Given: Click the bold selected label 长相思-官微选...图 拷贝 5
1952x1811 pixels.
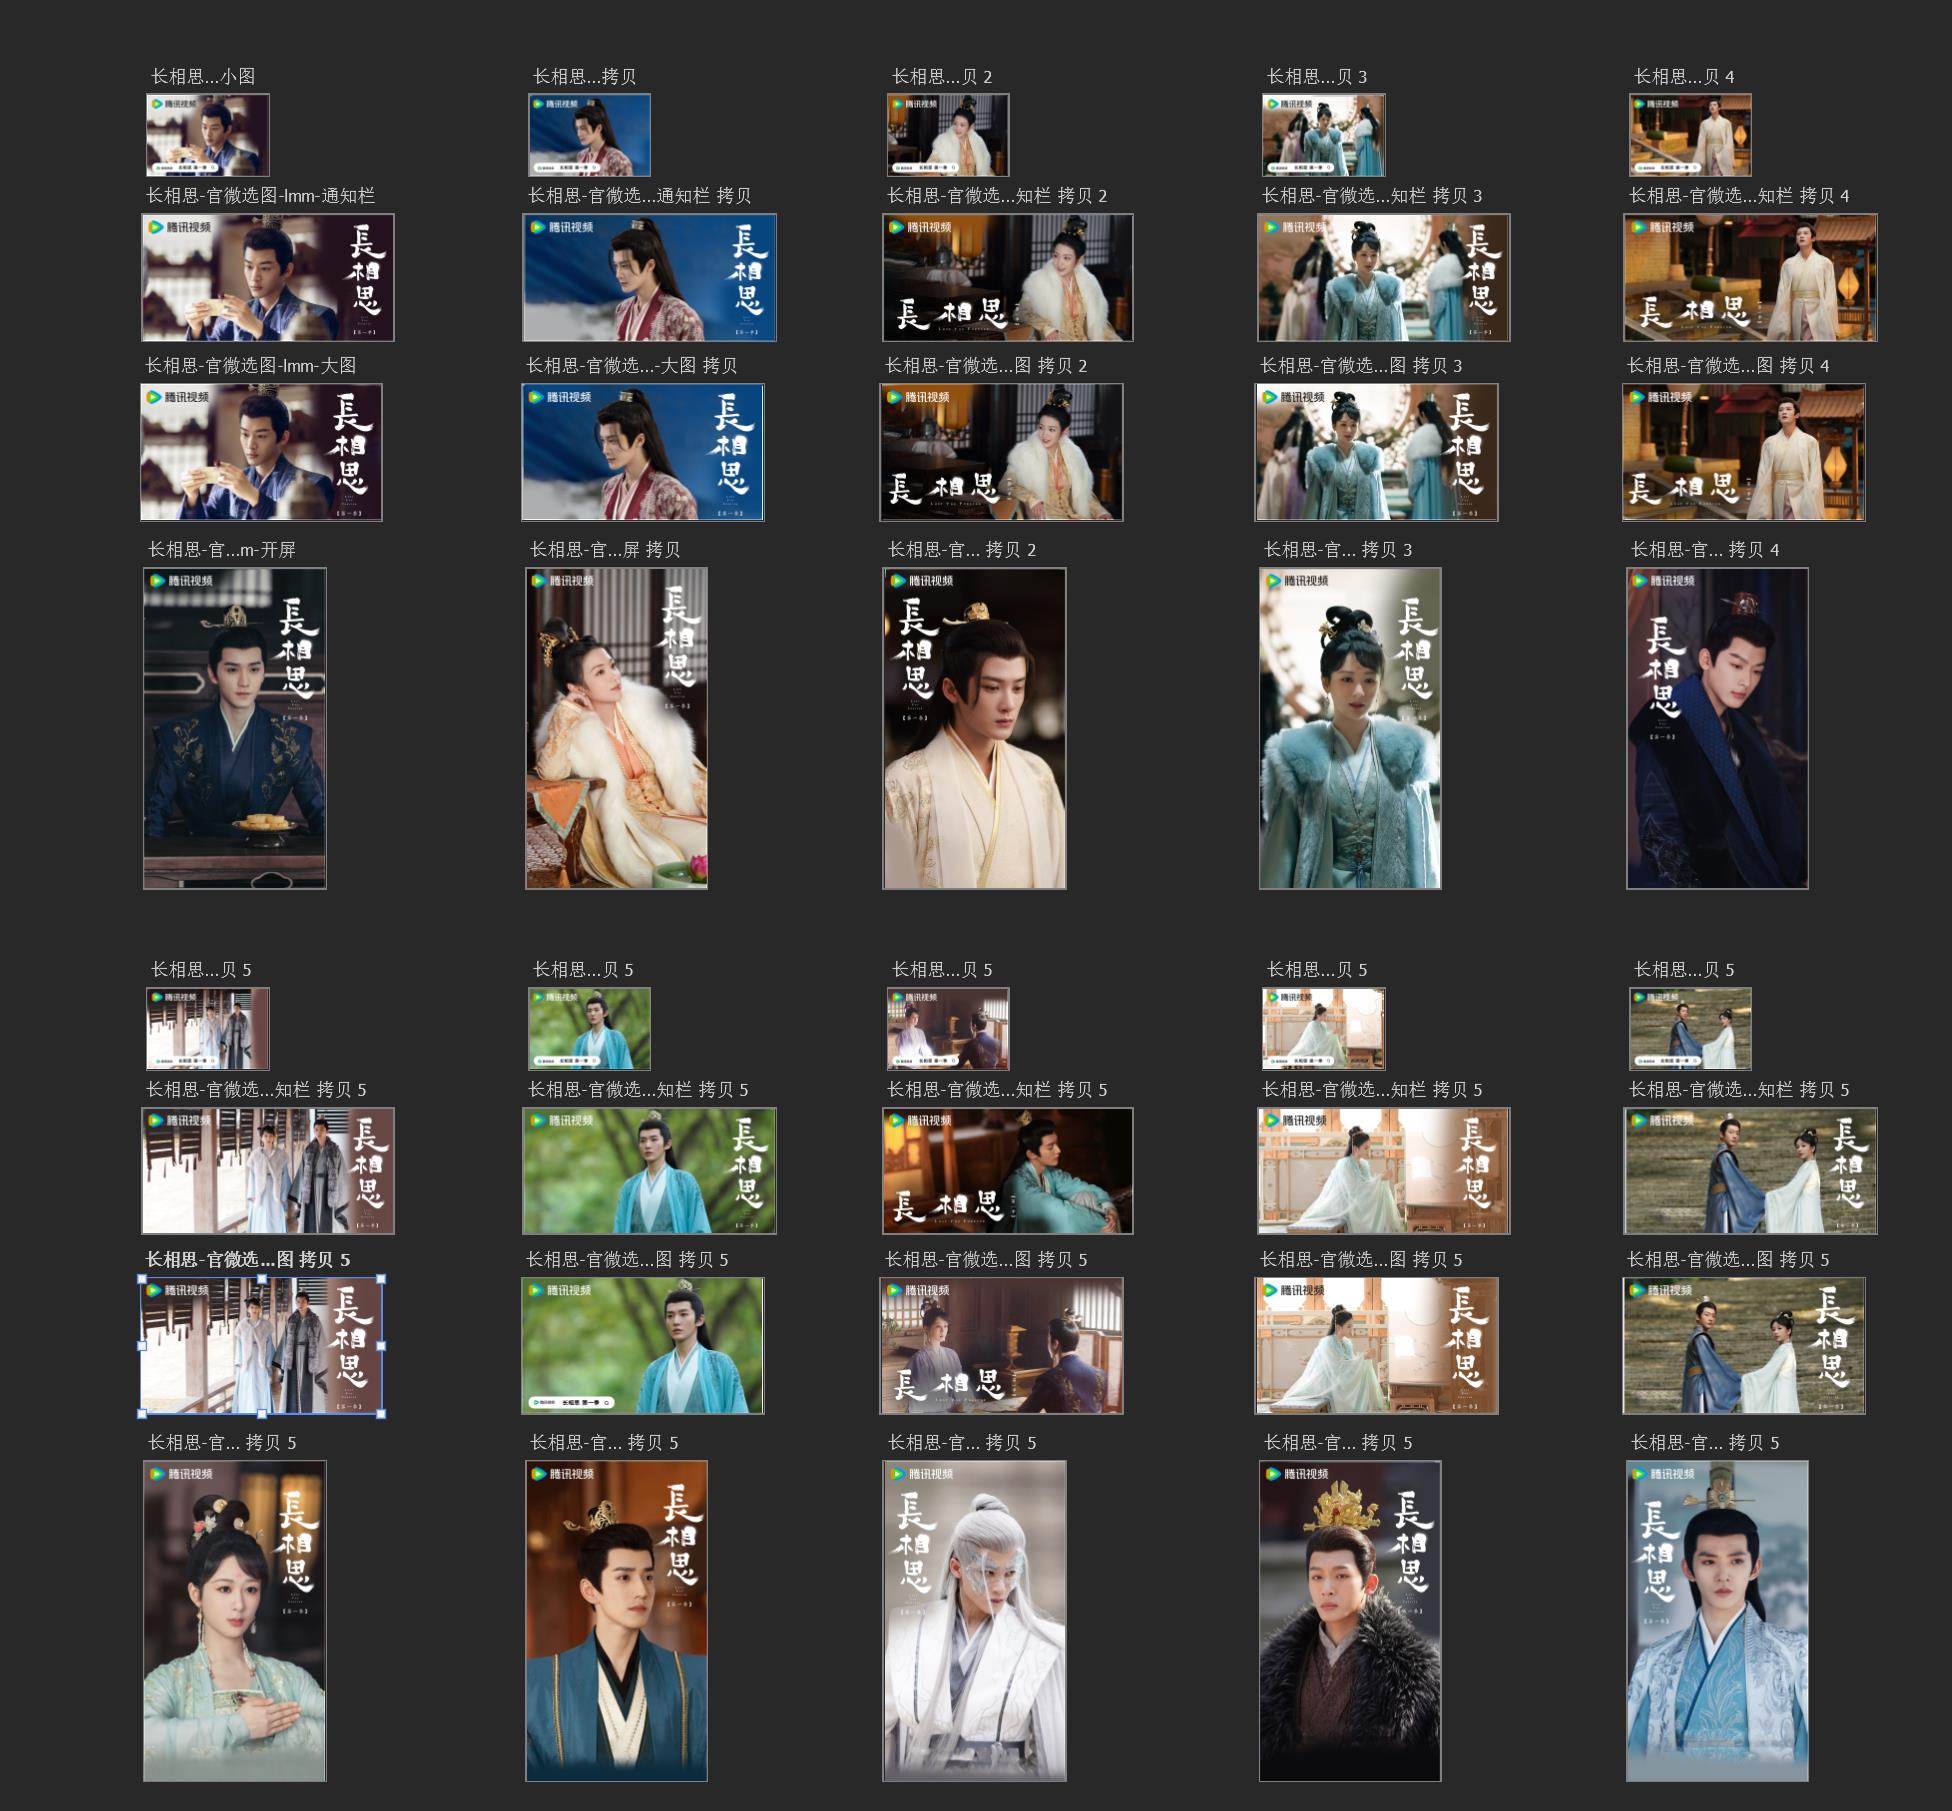Looking at the screenshot, I should 248,1260.
